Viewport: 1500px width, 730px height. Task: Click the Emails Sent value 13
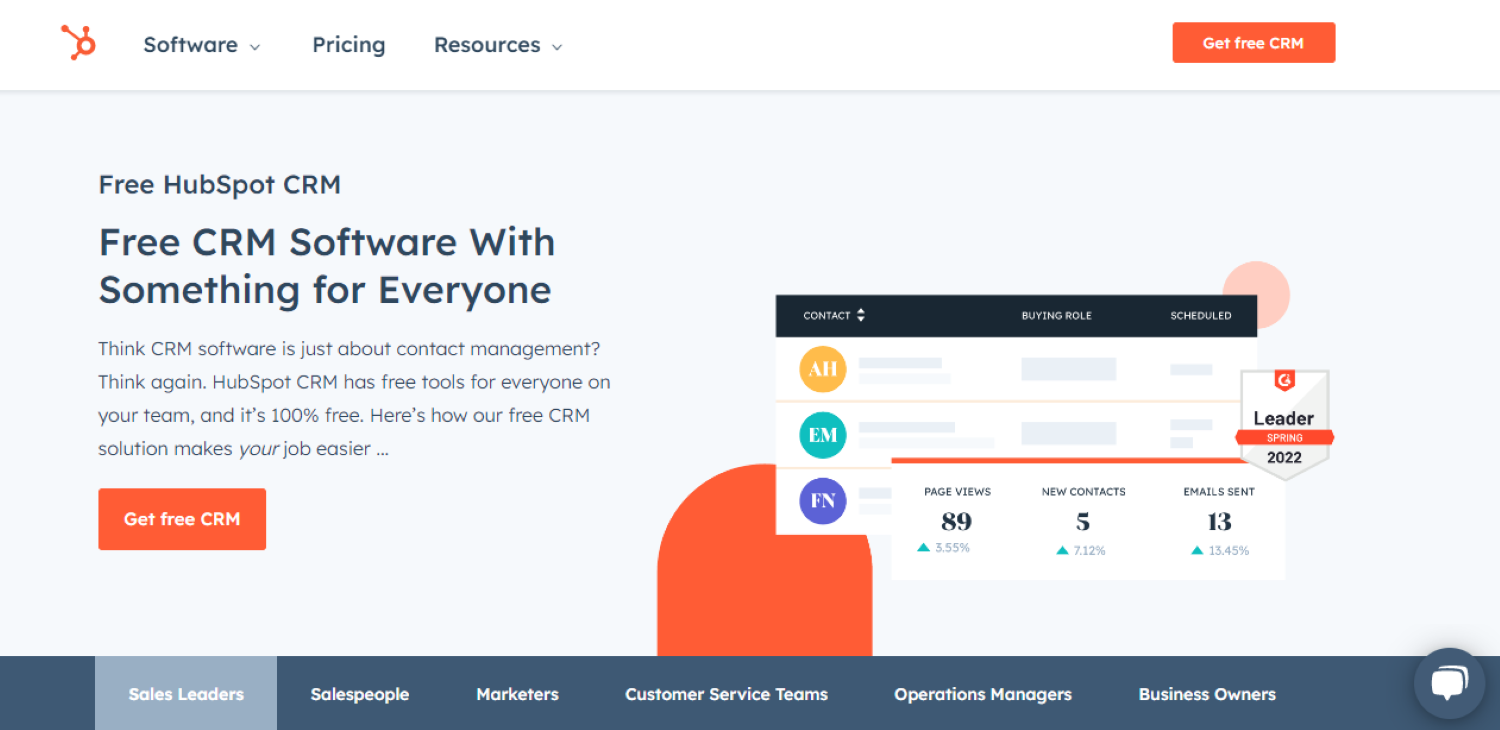pyautogui.click(x=1219, y=521)
